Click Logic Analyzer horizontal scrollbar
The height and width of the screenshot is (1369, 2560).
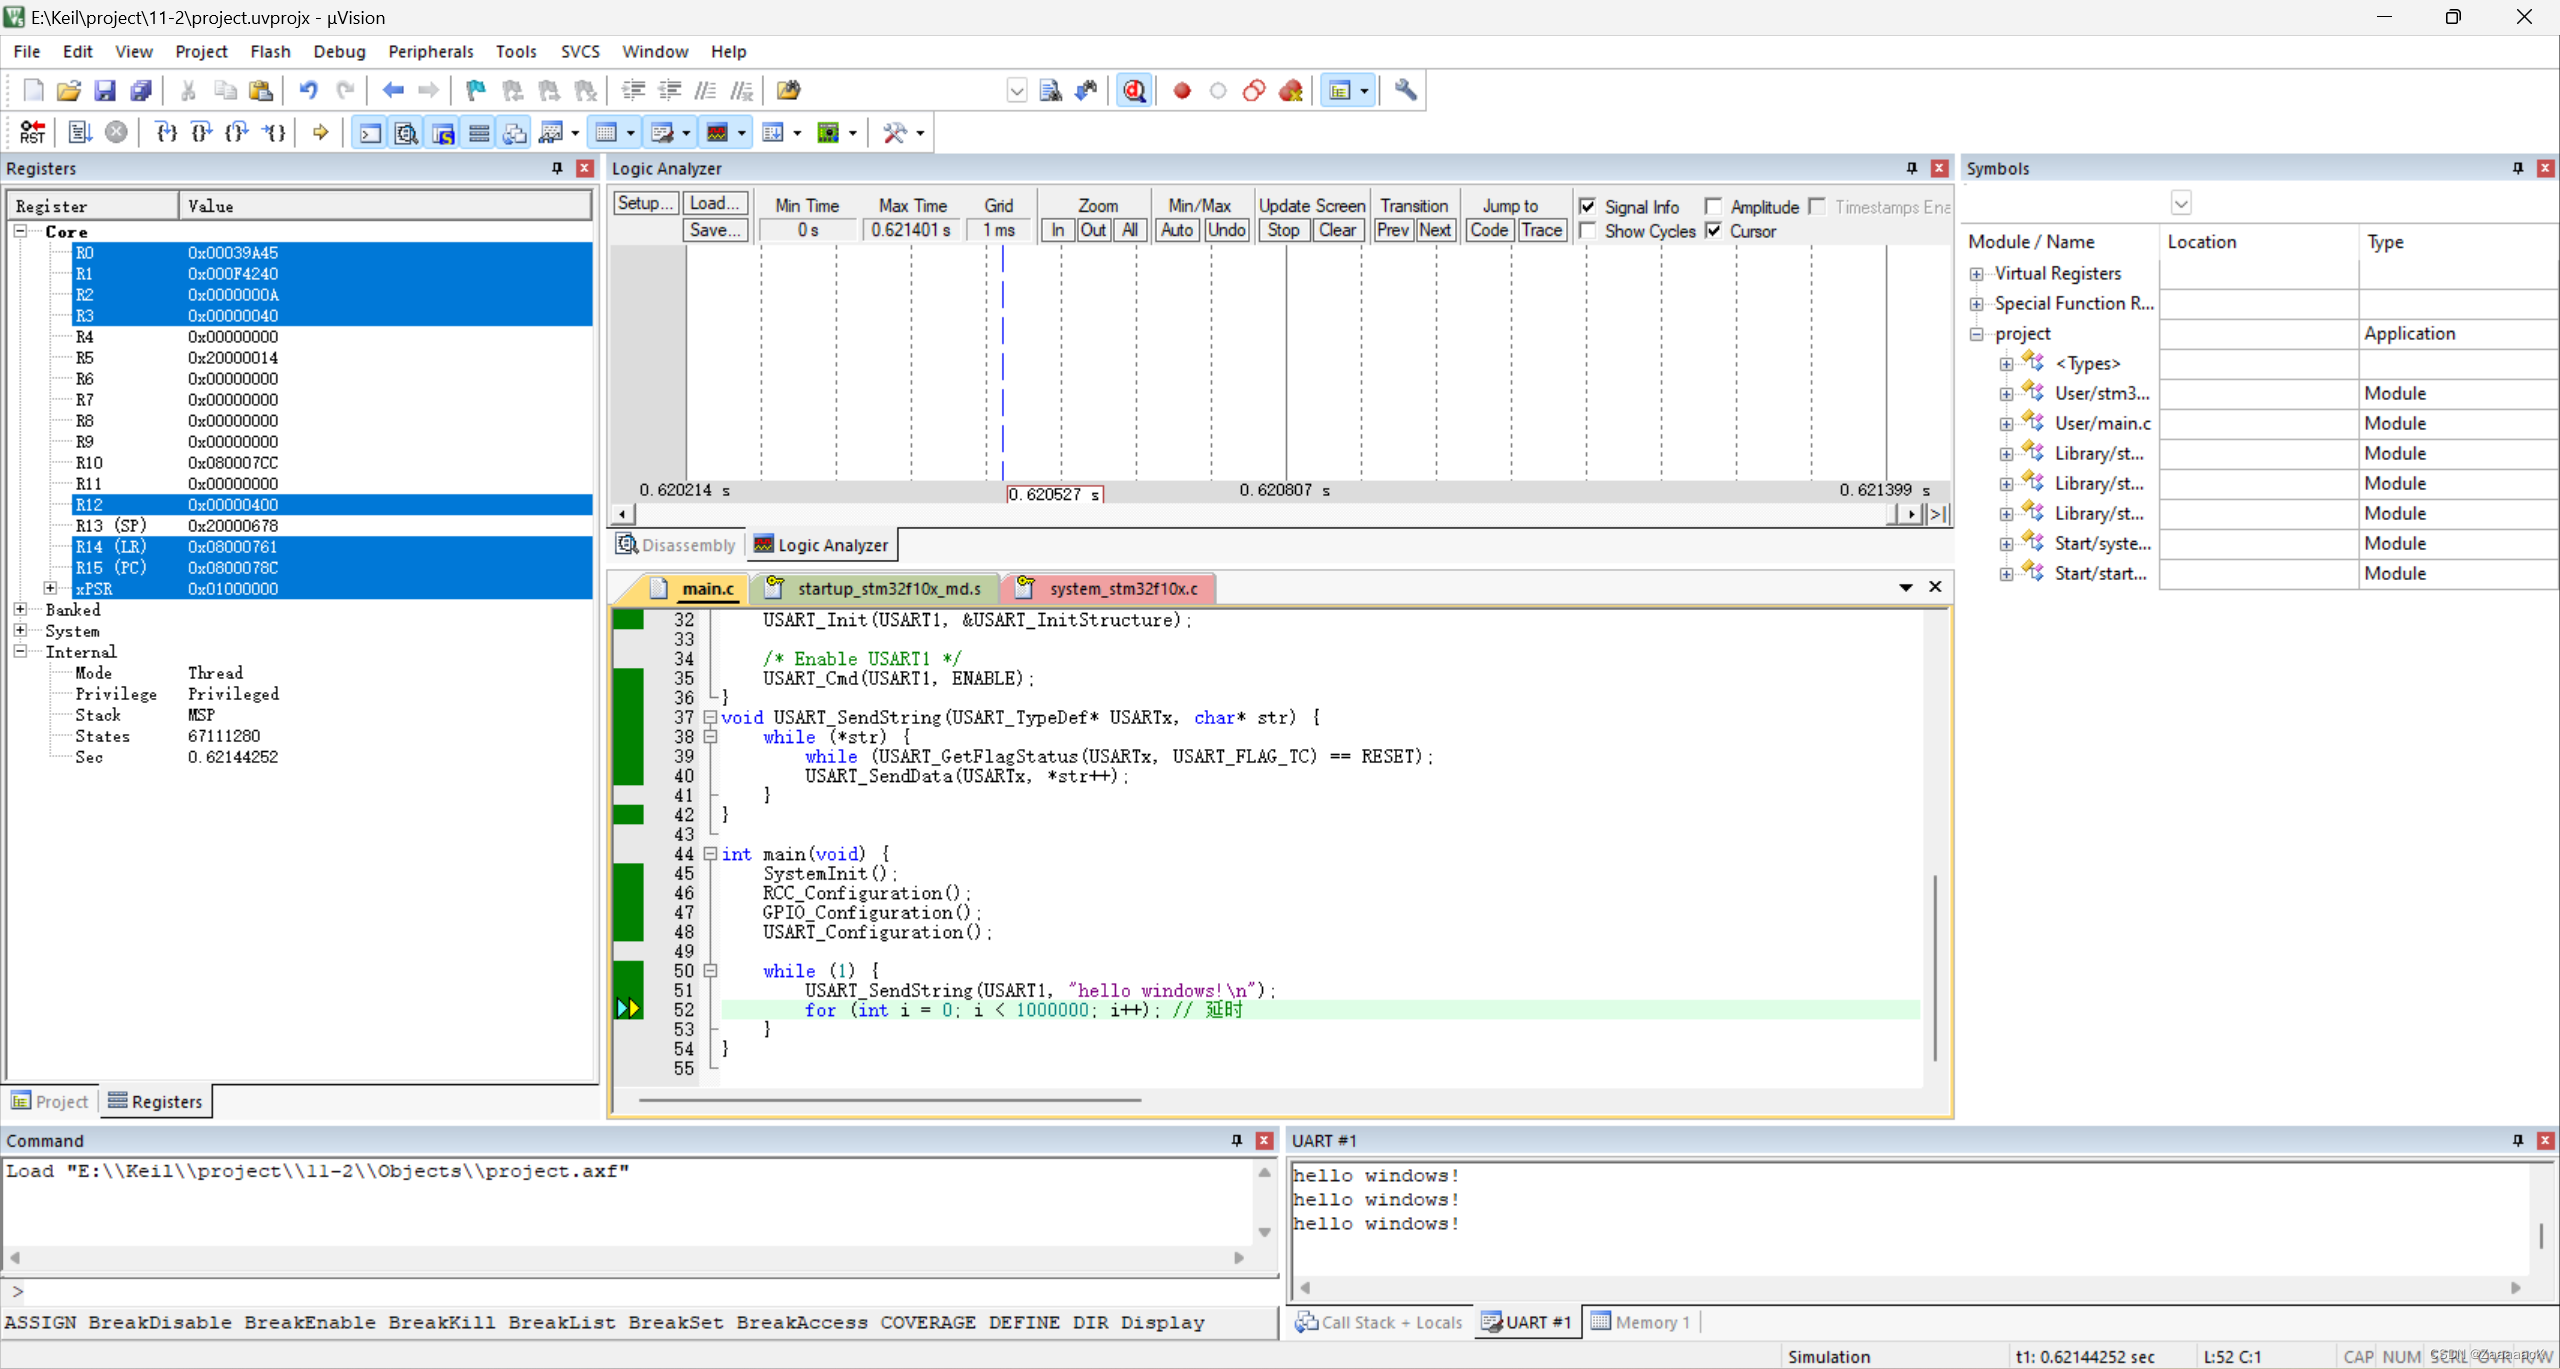(x=1266, y=514)
